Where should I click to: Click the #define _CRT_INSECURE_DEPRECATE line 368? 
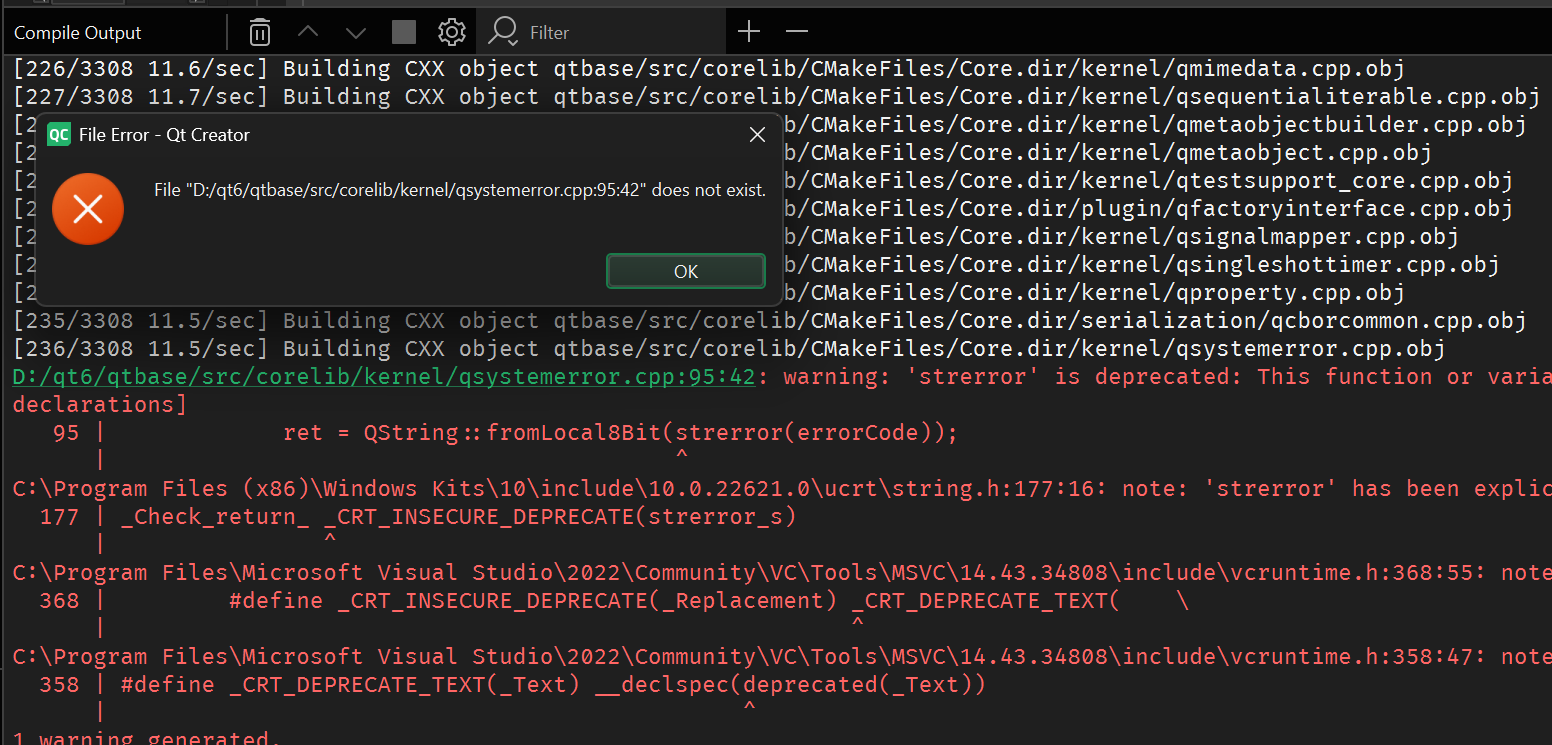point(614,601)
